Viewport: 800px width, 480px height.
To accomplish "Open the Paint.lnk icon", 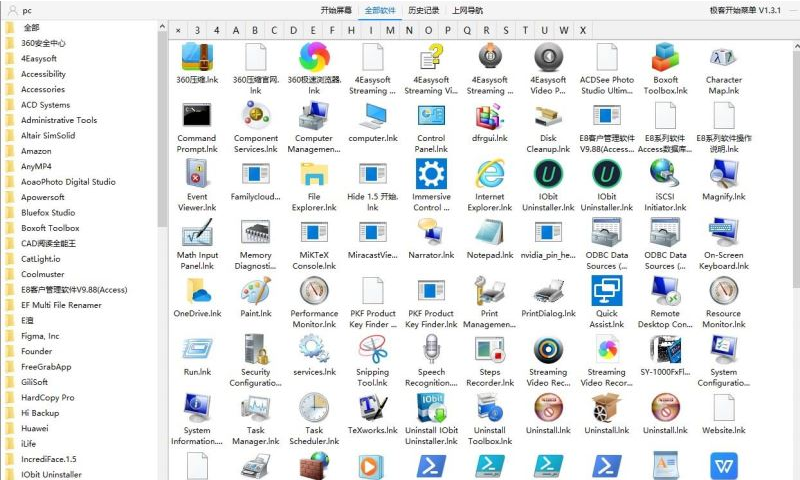I will pos(256,290).
